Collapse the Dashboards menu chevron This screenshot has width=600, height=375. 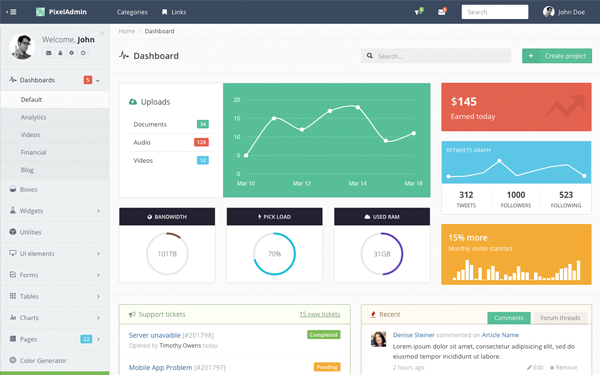point(98,80)
